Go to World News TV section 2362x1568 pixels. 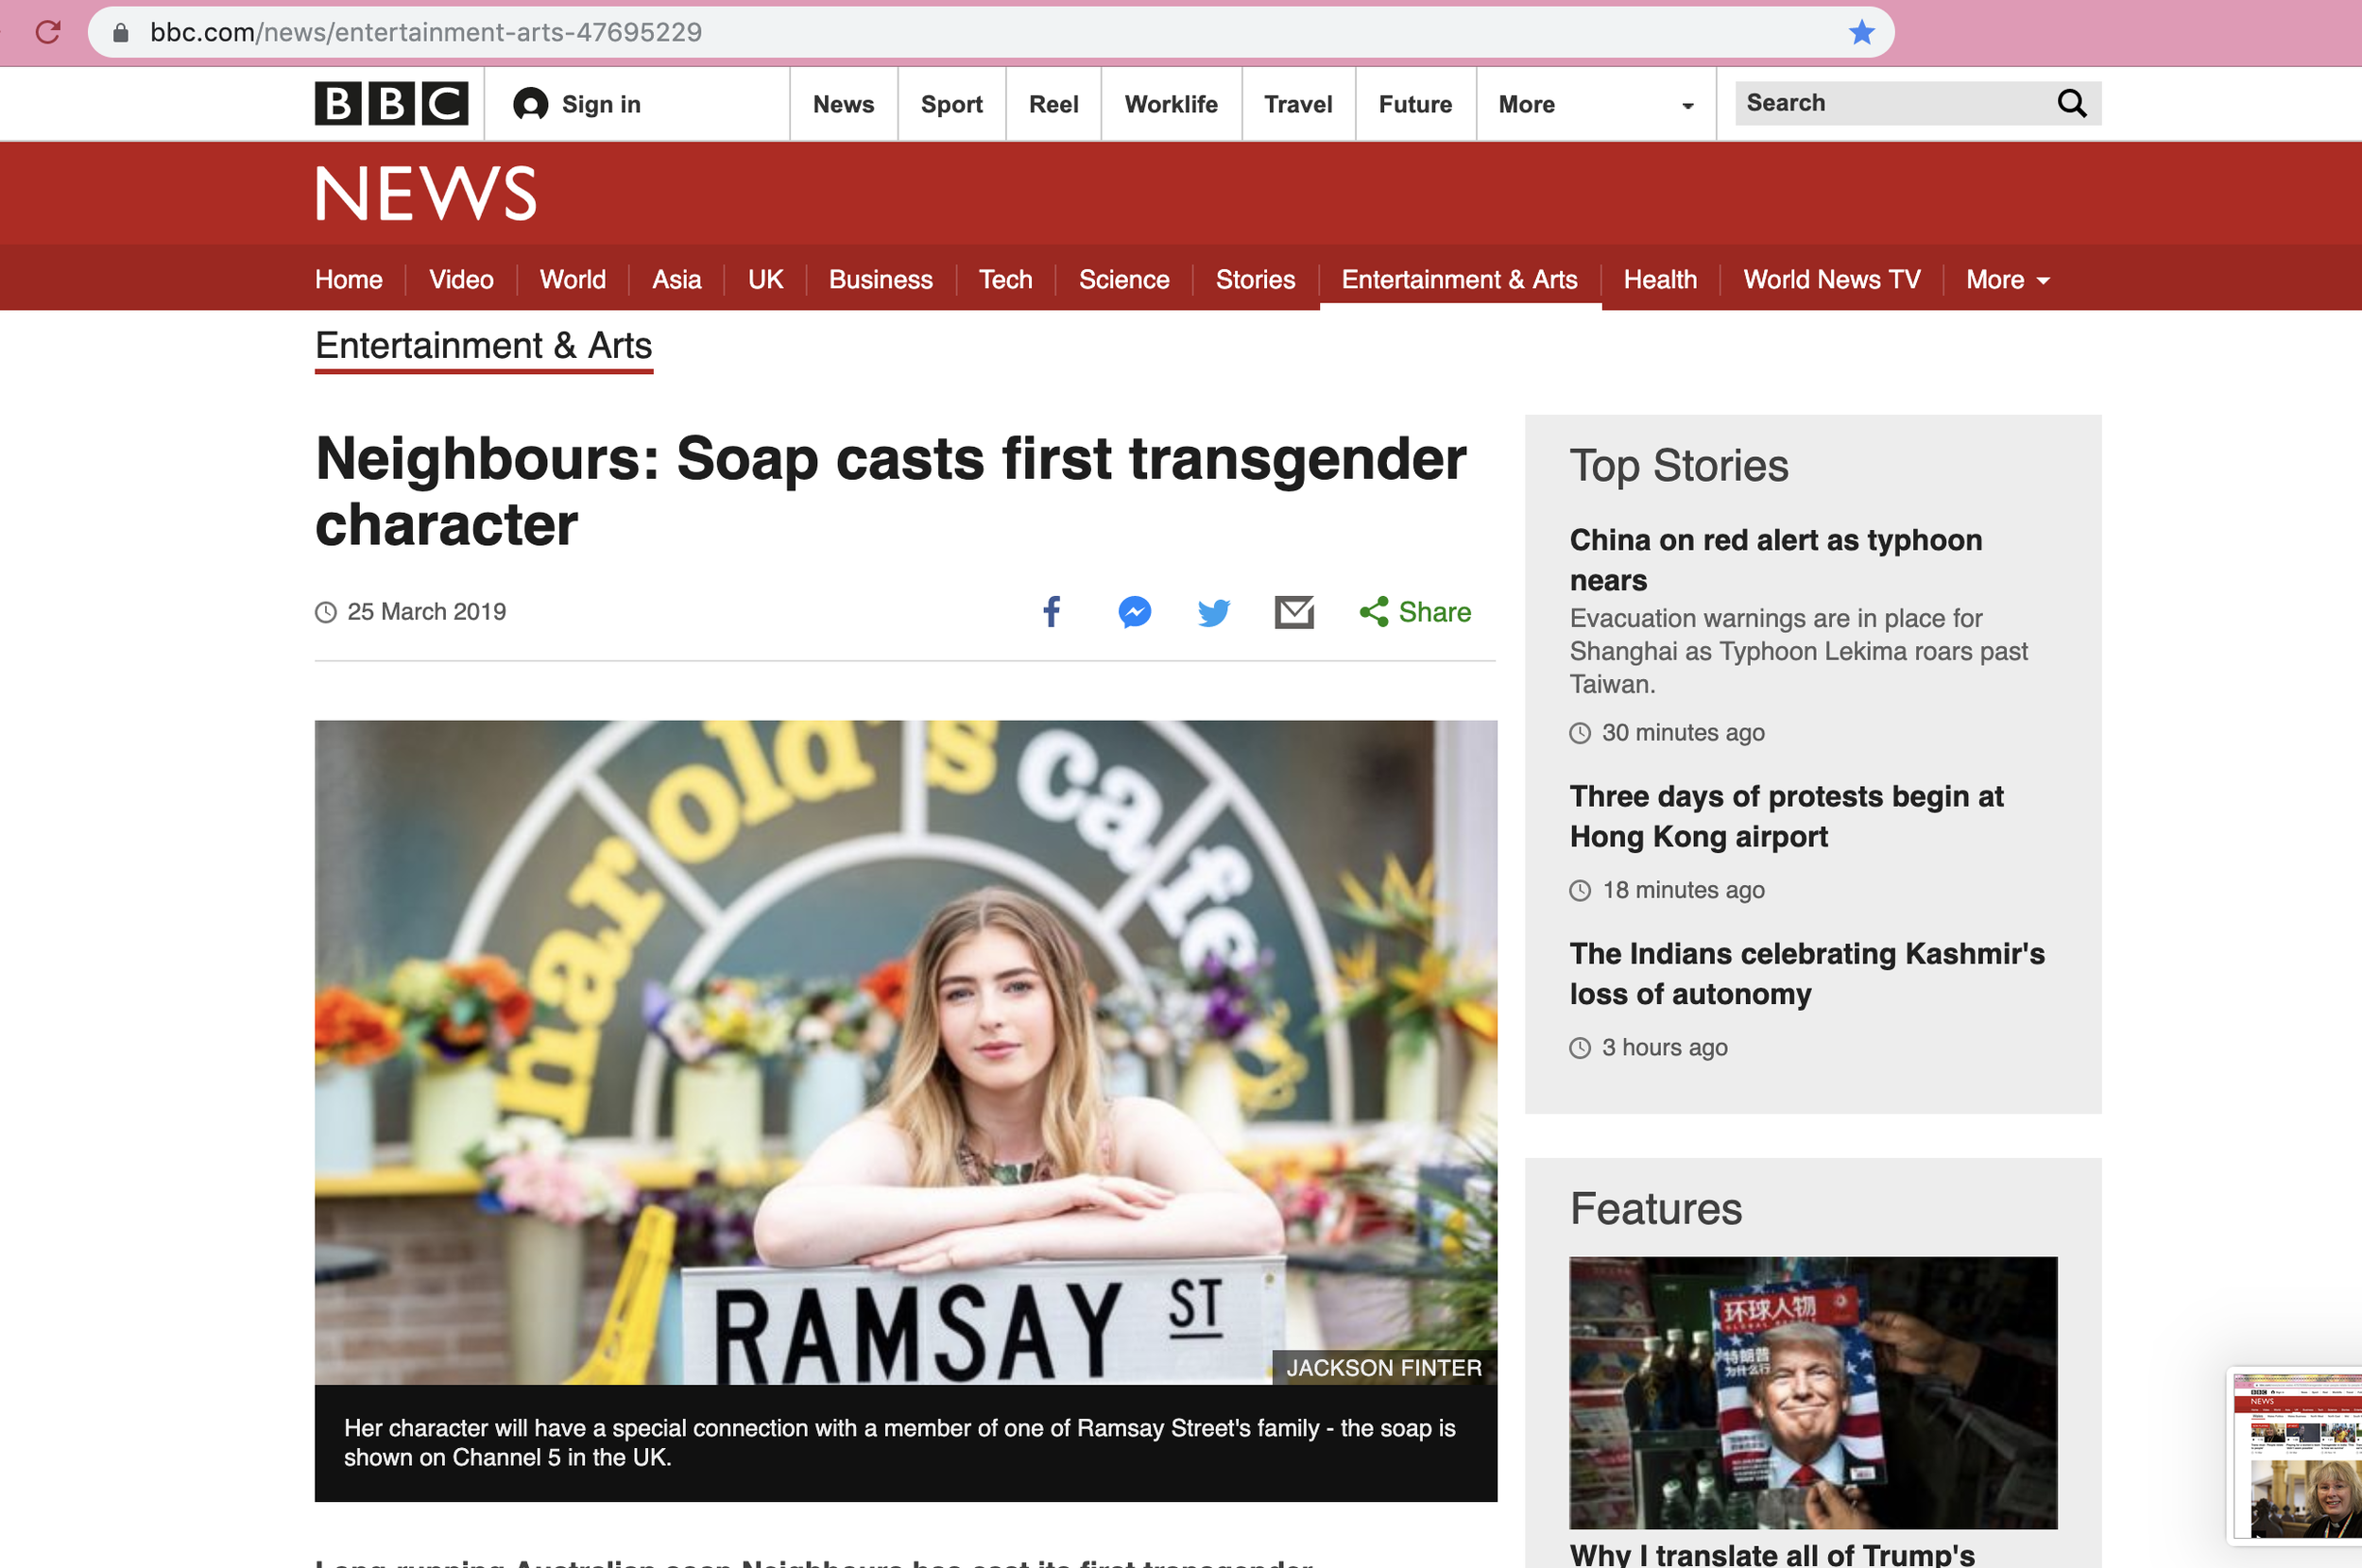(1831, 280)
